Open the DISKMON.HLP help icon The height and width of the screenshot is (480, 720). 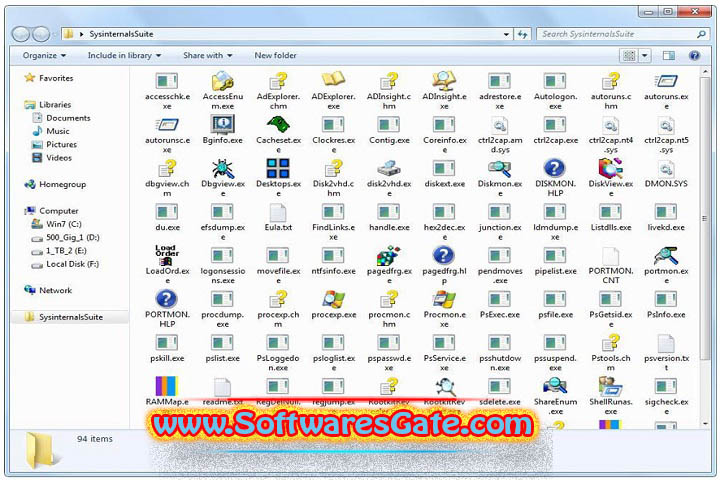[x=555, y=168]
